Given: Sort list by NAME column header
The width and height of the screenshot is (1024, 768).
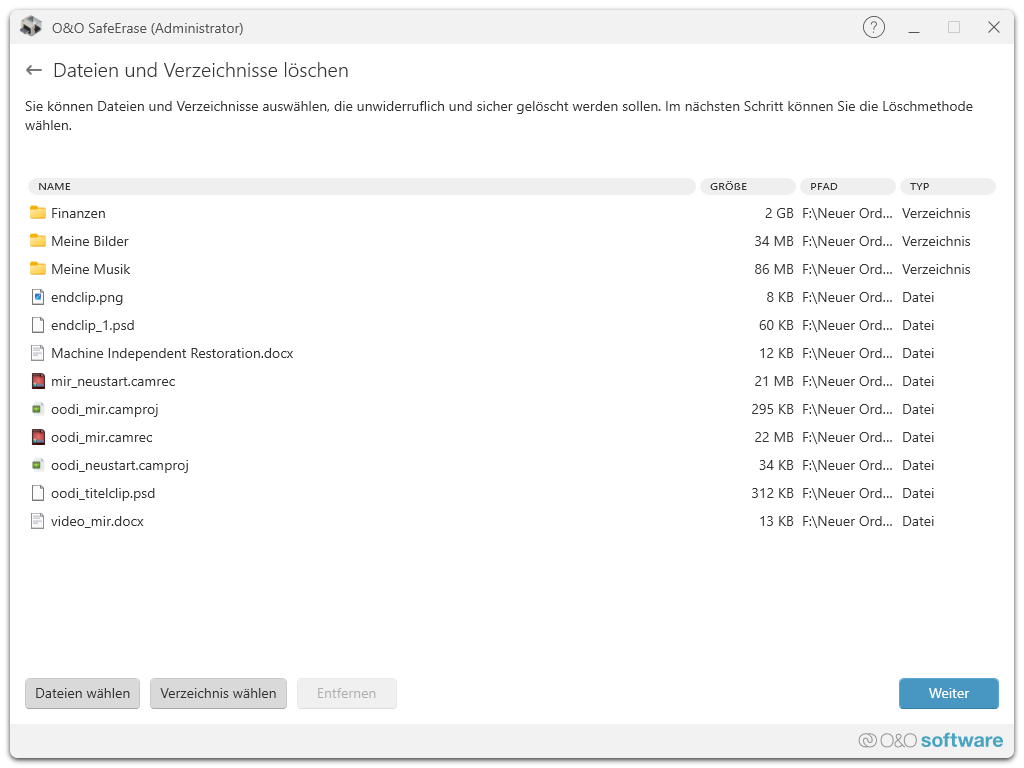Looking at the screenshot, I should click(360, 186).
